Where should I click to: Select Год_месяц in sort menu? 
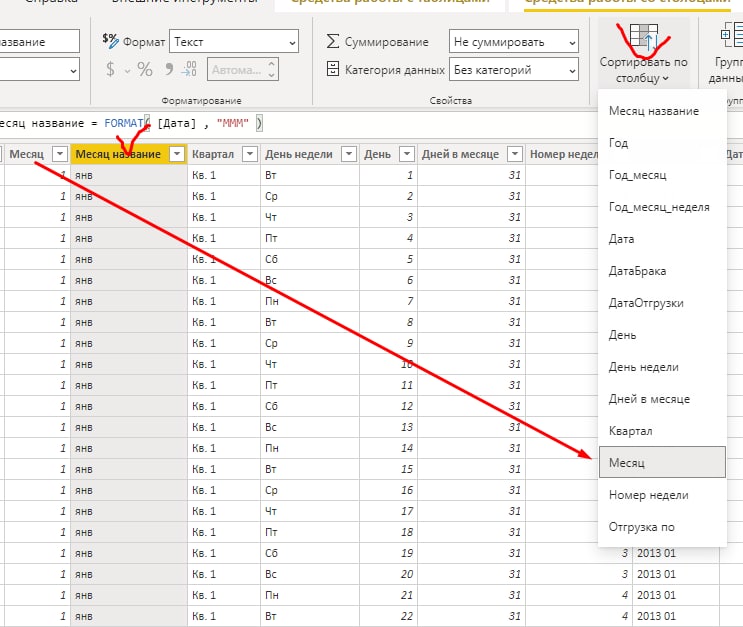(x=662, y=175)
